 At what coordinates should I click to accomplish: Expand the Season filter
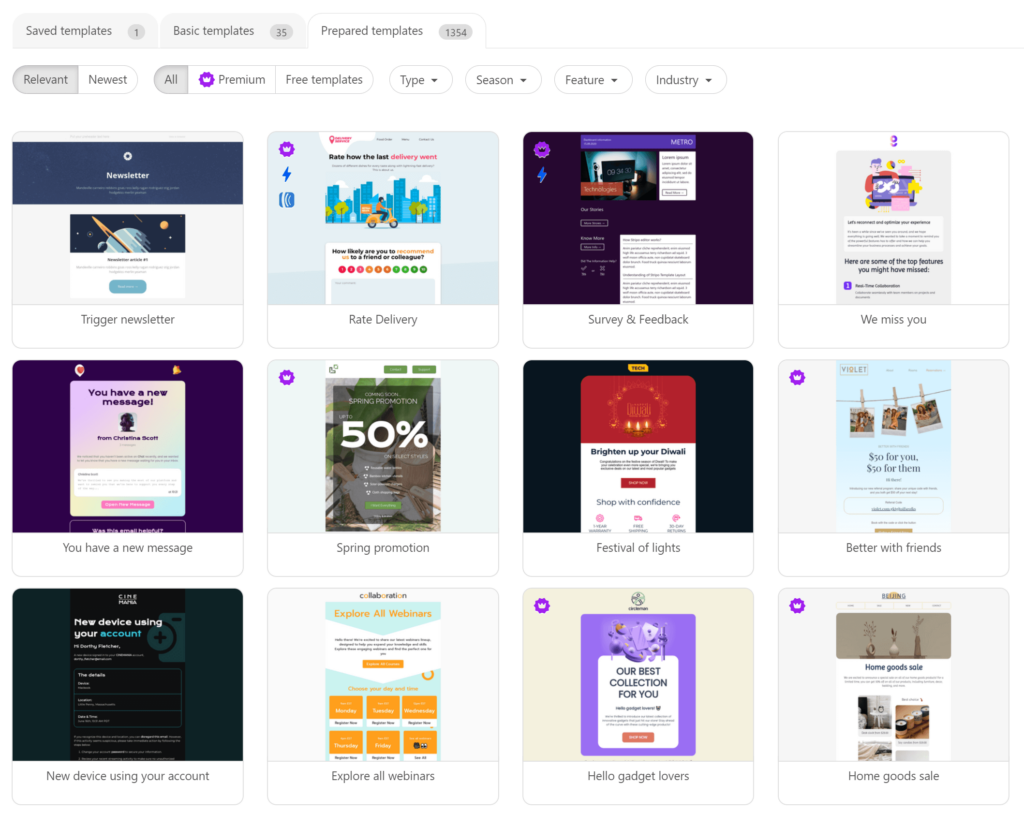tap(503, 79)
